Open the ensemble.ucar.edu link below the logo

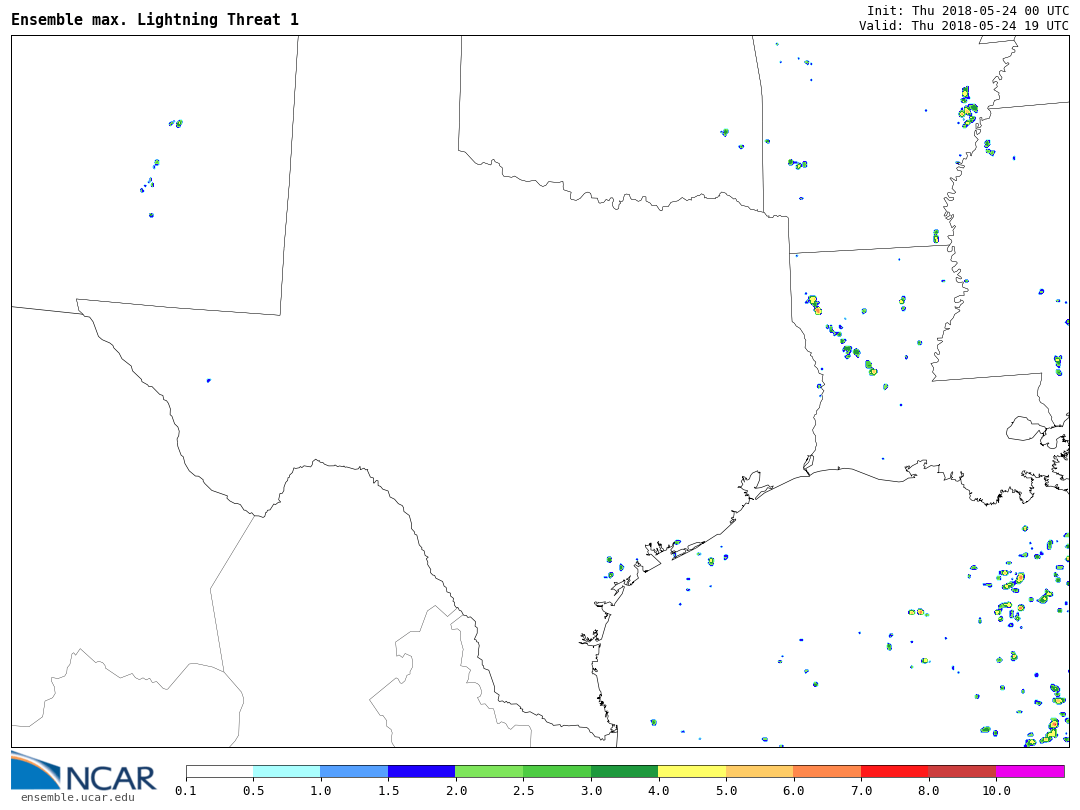click(x=77, y=797)
